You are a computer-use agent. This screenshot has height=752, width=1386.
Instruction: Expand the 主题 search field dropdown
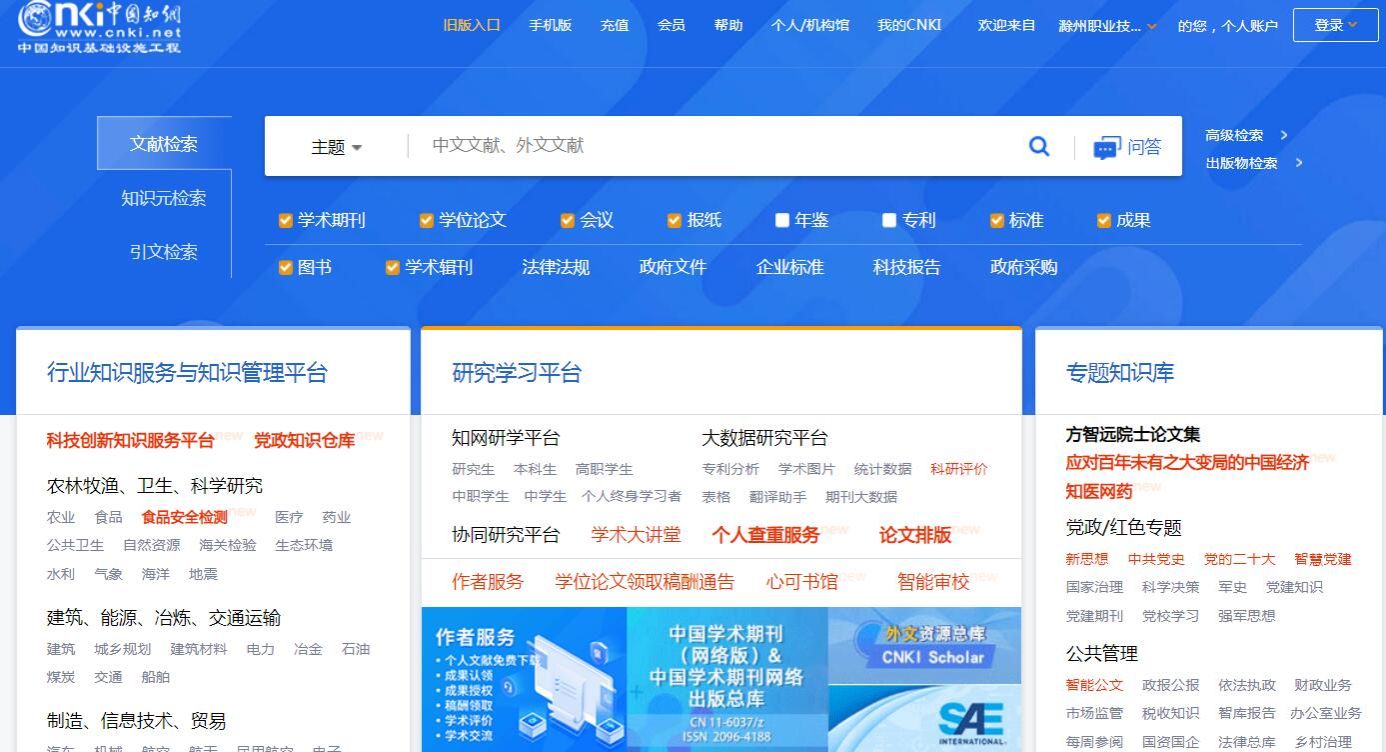pos(336,147)
